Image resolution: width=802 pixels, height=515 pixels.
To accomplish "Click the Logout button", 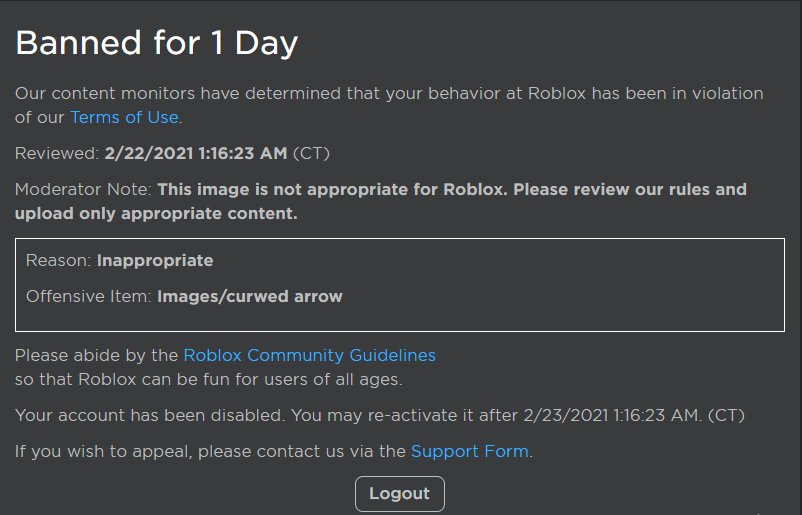I will tap(399, 493).
